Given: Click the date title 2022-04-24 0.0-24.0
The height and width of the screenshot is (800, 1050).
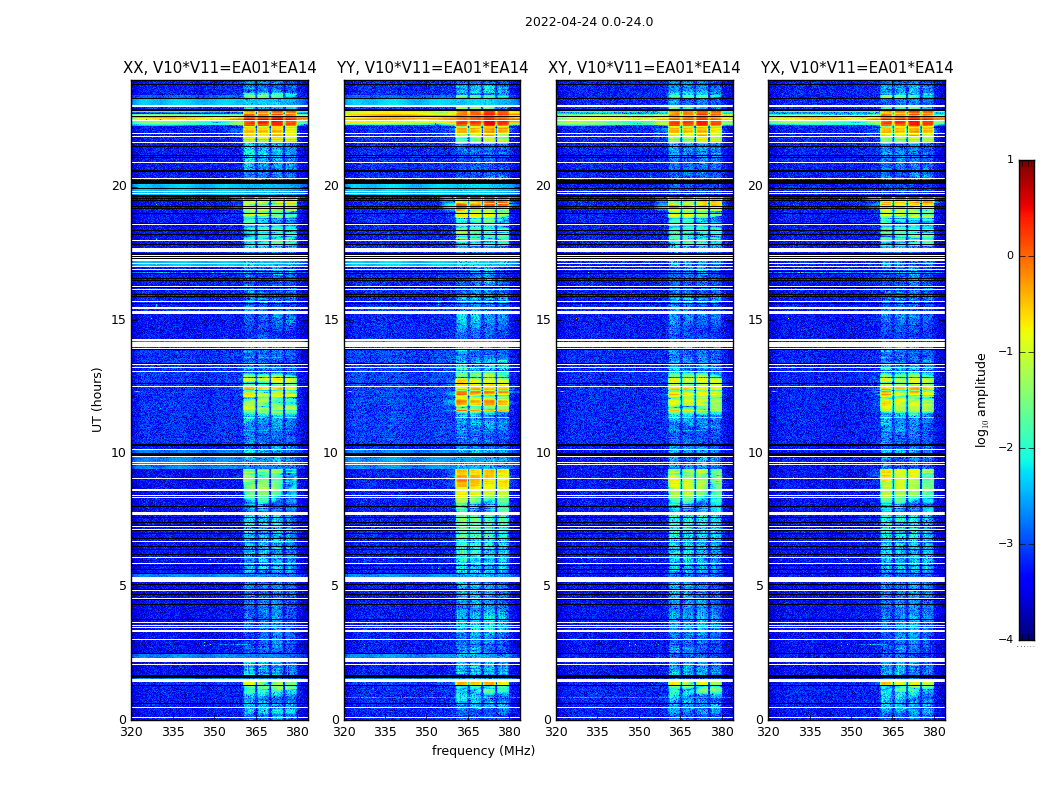Looking at the screenshot, I should [589, 22].
